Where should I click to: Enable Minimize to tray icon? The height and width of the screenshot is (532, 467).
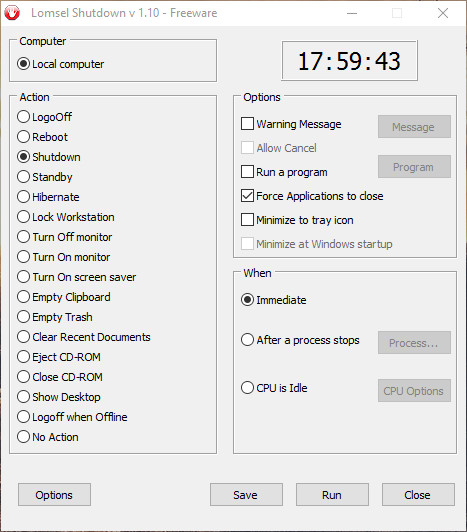pos(247,220)
